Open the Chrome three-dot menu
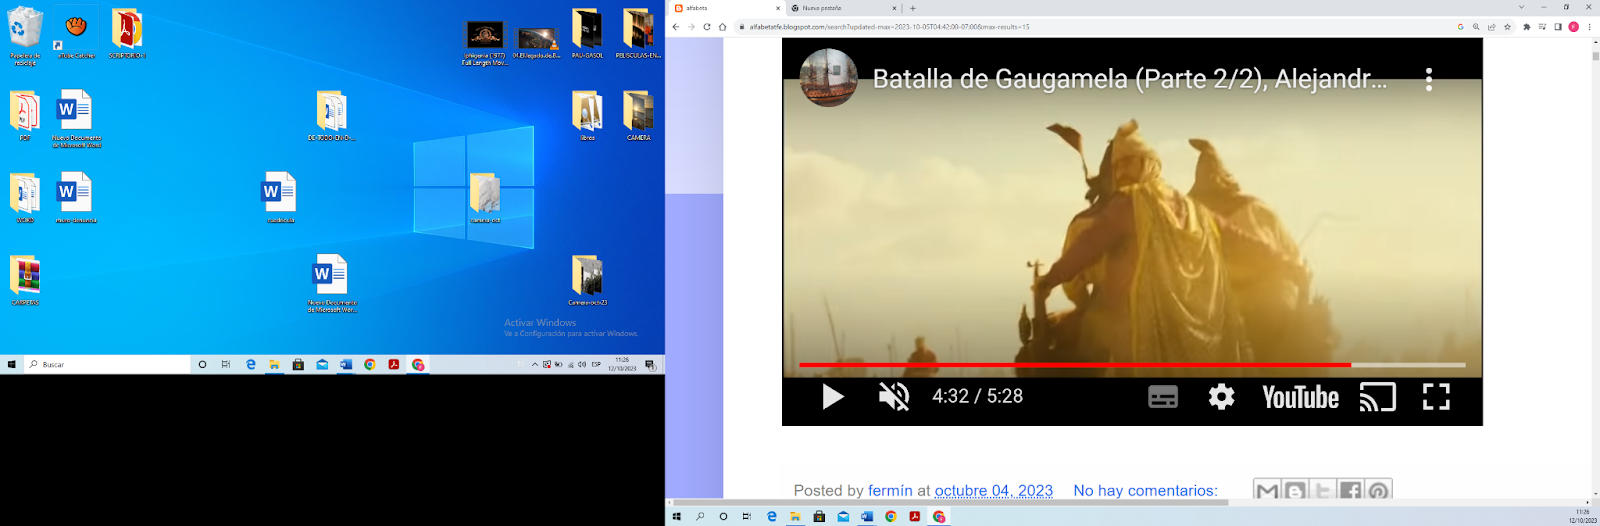The height and width of the screenshot is (526, 1600). click(1589, 27)
